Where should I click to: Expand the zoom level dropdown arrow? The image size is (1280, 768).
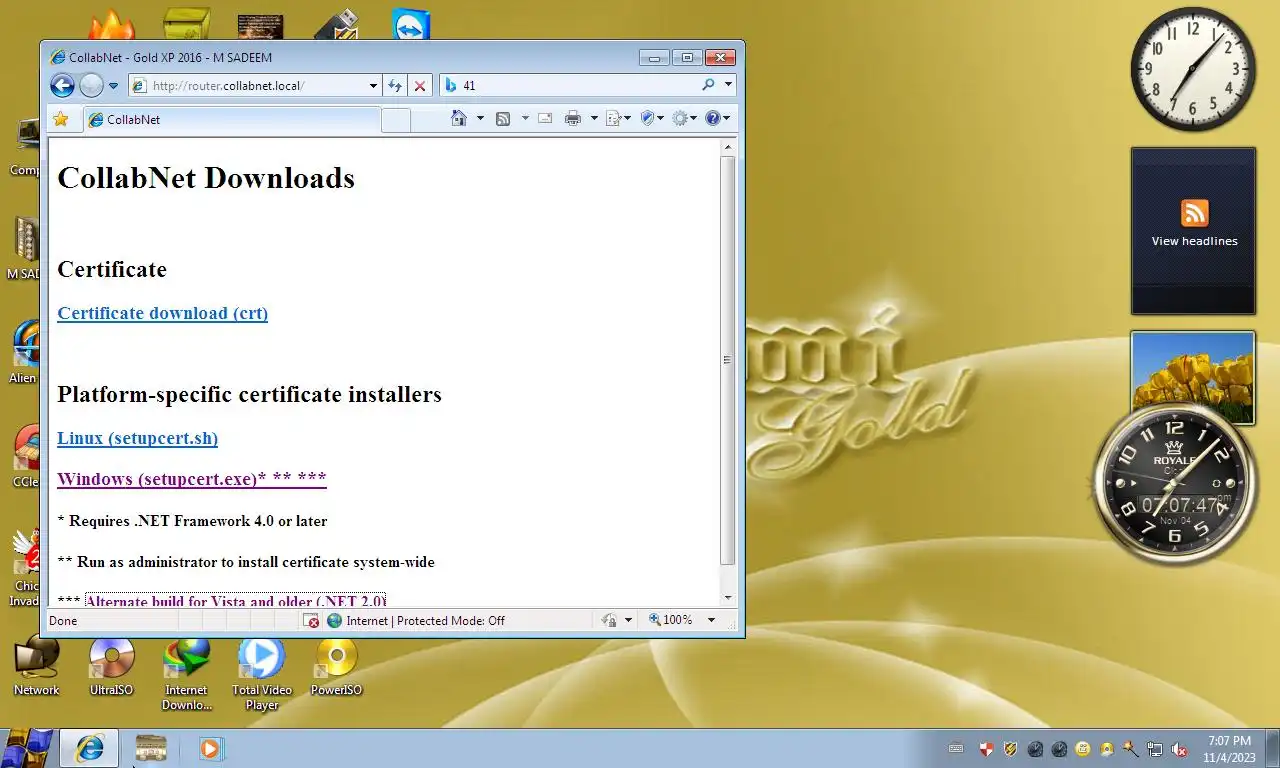(712, 620)
